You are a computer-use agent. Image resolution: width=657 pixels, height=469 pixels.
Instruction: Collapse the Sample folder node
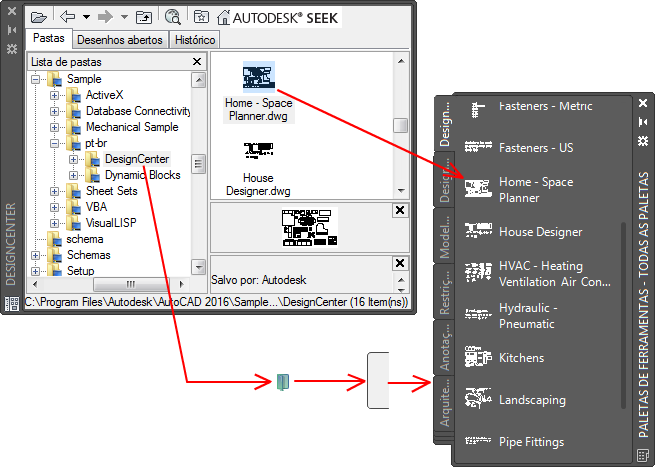point(36,79)
